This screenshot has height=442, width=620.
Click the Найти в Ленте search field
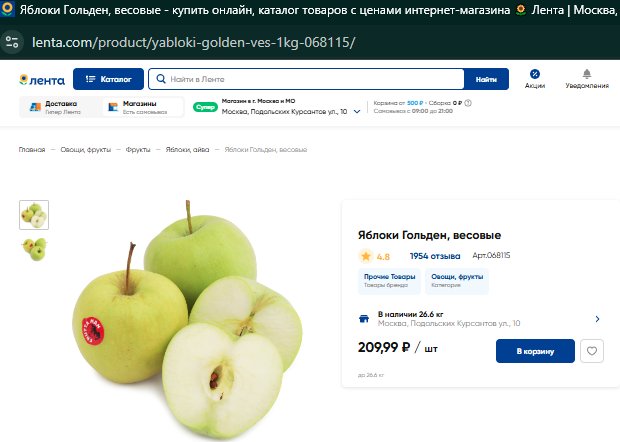tap(306, 79)
